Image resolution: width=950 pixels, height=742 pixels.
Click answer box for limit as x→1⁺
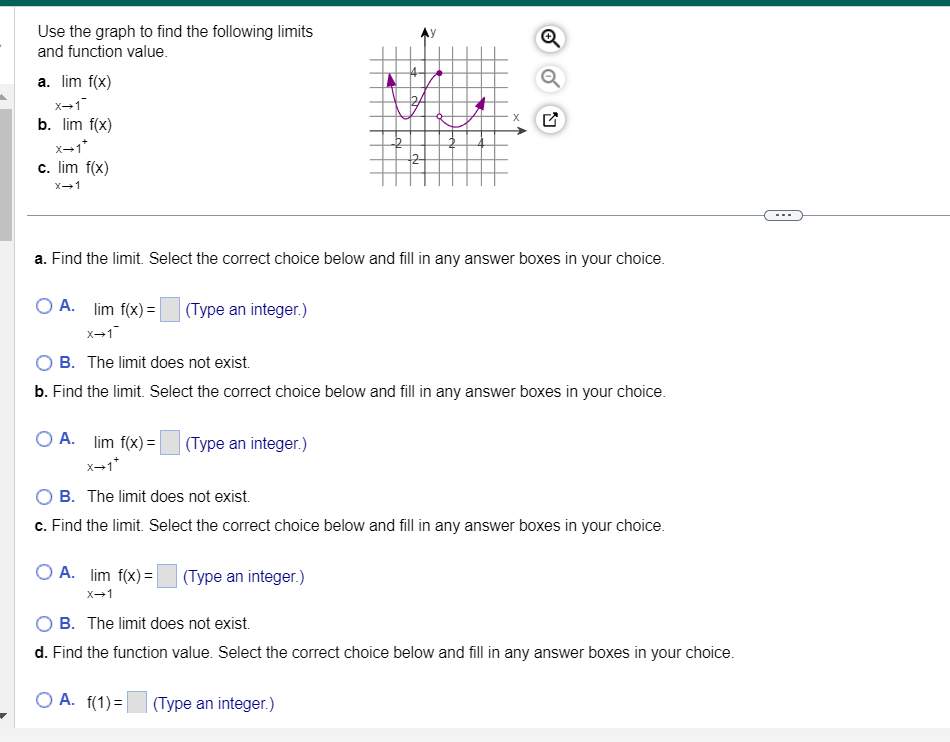tap(170, 443)
